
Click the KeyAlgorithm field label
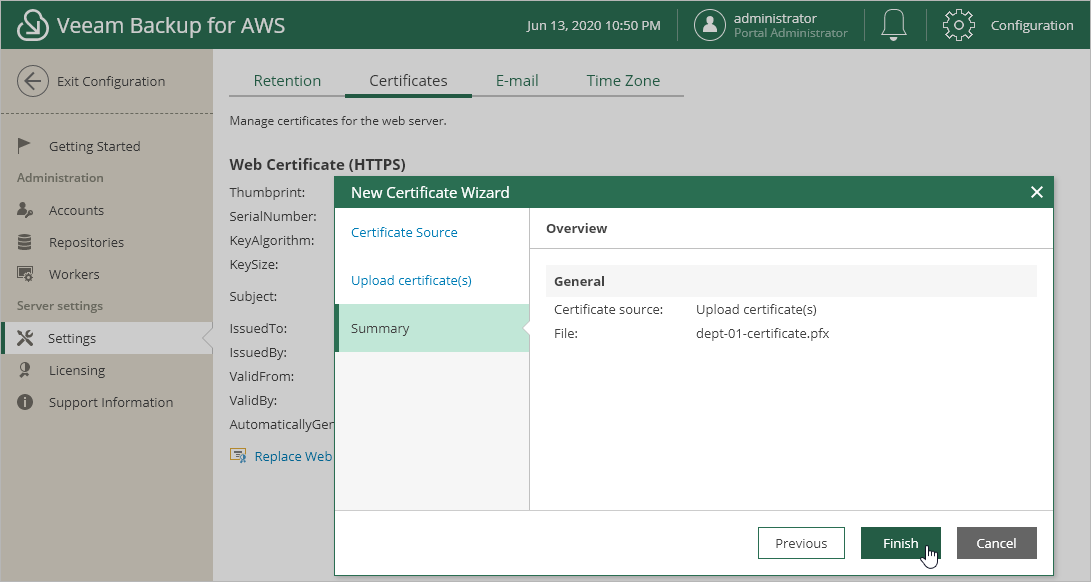click(x=272, y=240)
